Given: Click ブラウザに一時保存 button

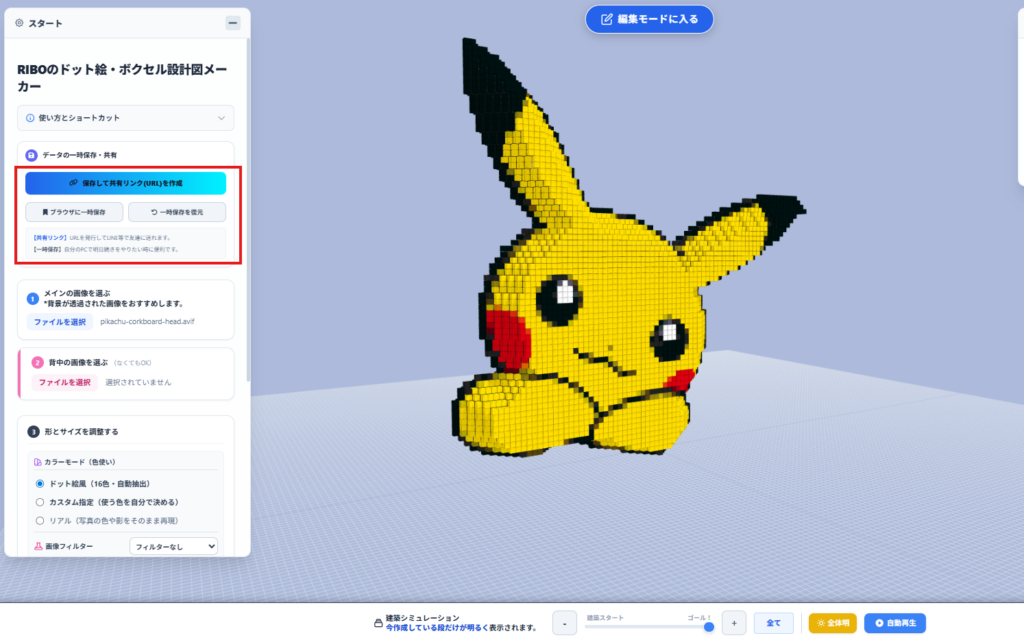Looking at the screenshot, I should coord(74,212).
